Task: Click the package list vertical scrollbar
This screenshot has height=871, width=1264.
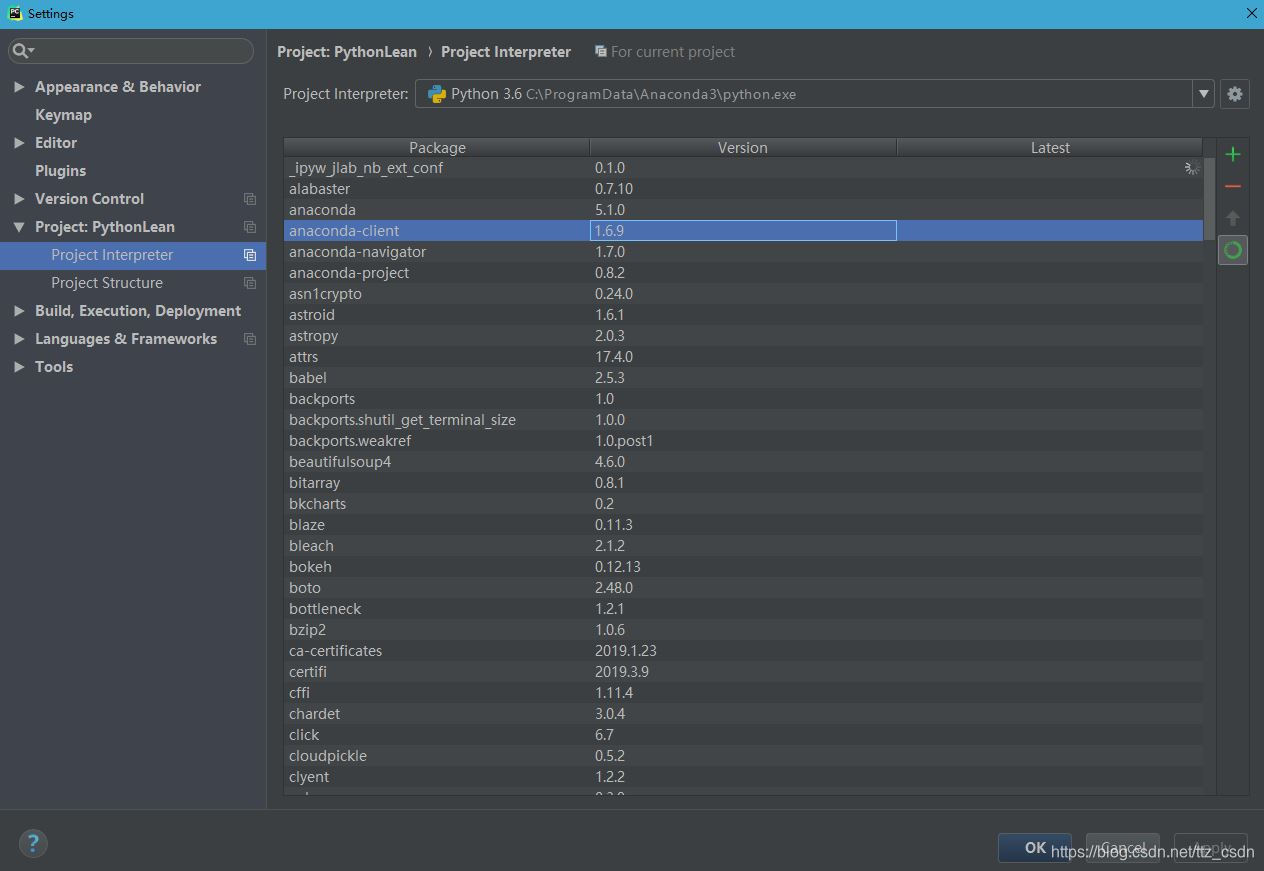Action: [x=1210, y=198]
